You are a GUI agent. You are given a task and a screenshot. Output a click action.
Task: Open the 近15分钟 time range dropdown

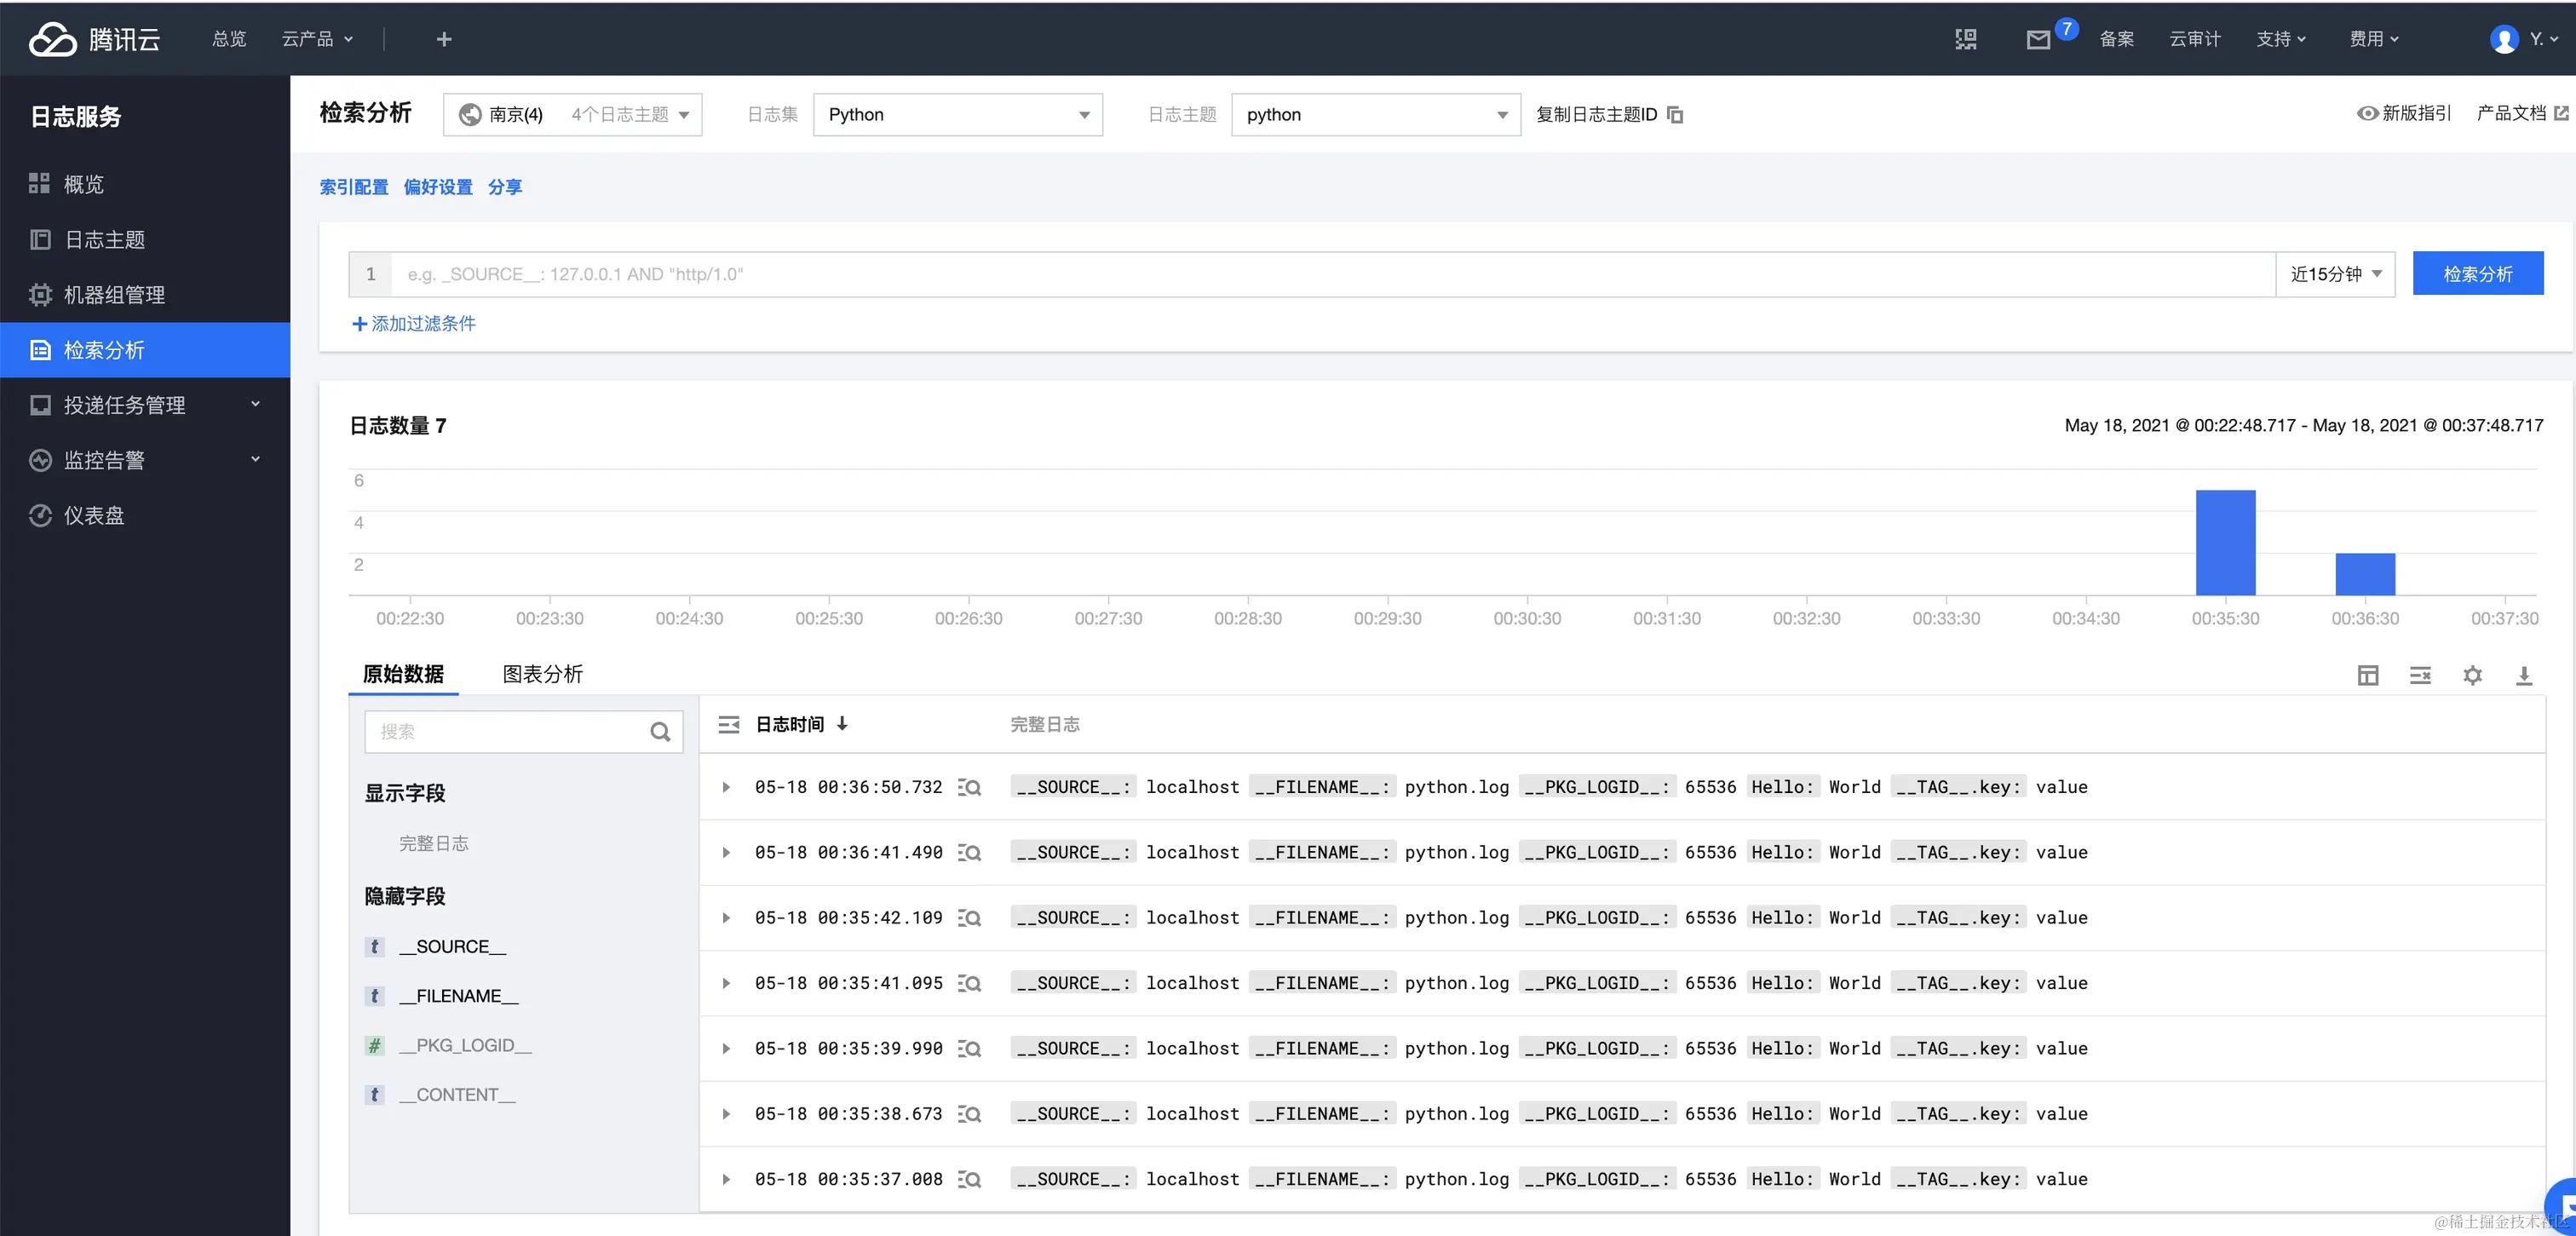(x=2335, y=274)
